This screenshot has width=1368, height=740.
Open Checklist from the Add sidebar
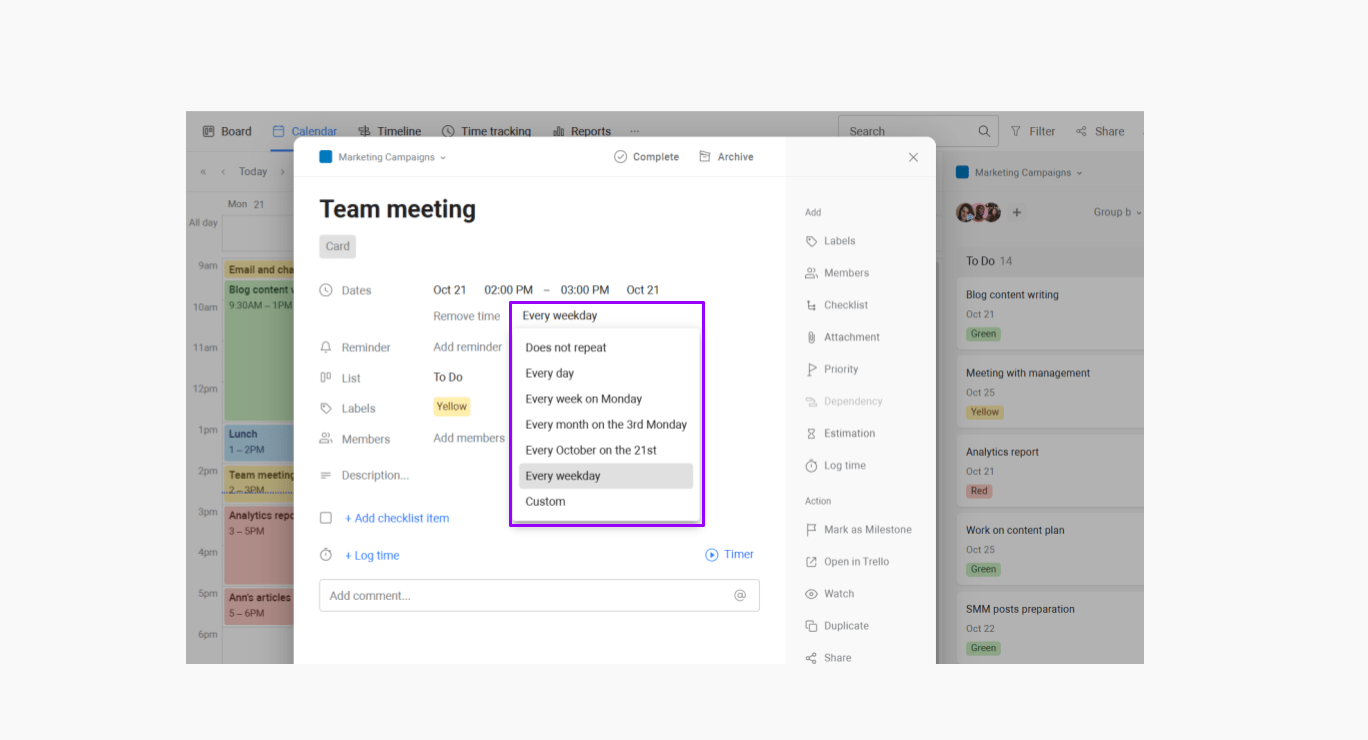(845, 305)
